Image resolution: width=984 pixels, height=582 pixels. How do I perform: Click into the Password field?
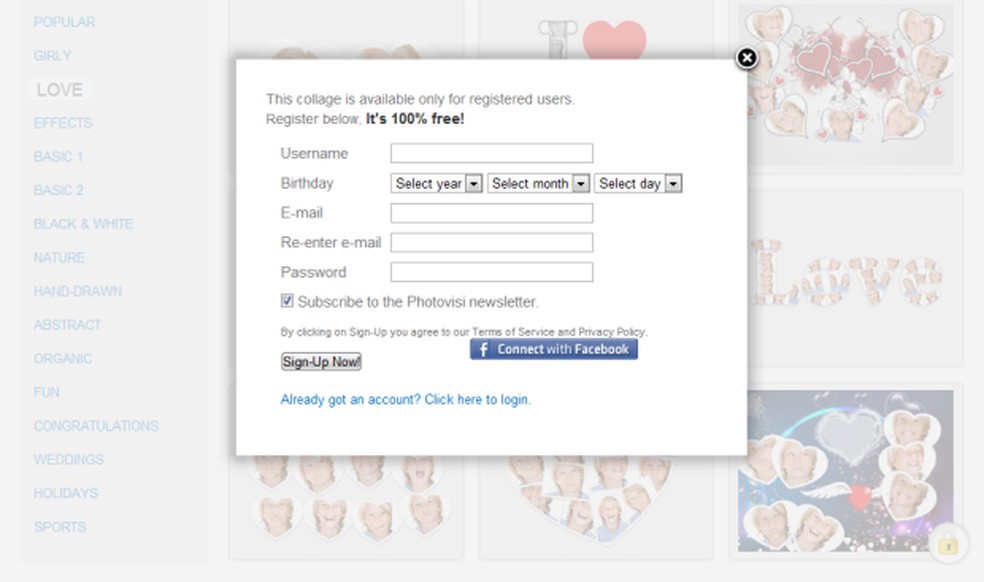pyautogui.click(x=491, y=272)
